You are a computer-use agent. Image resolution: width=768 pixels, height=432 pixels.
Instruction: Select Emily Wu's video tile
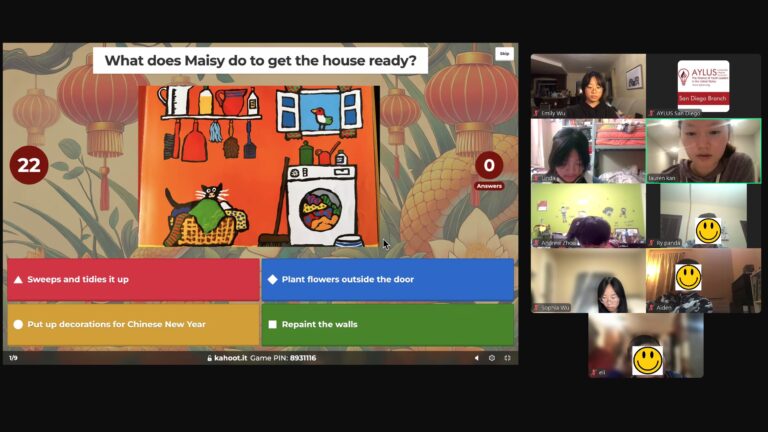coord(588,86)
